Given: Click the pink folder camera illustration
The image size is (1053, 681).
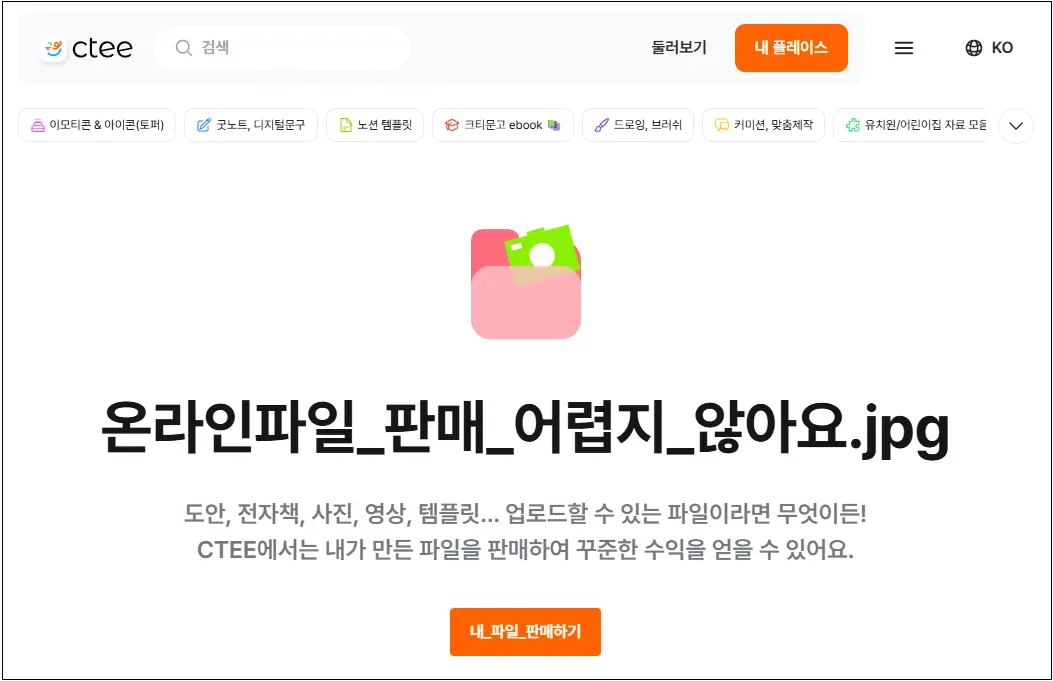Looking at the screenshot, I should pos(526,282).
